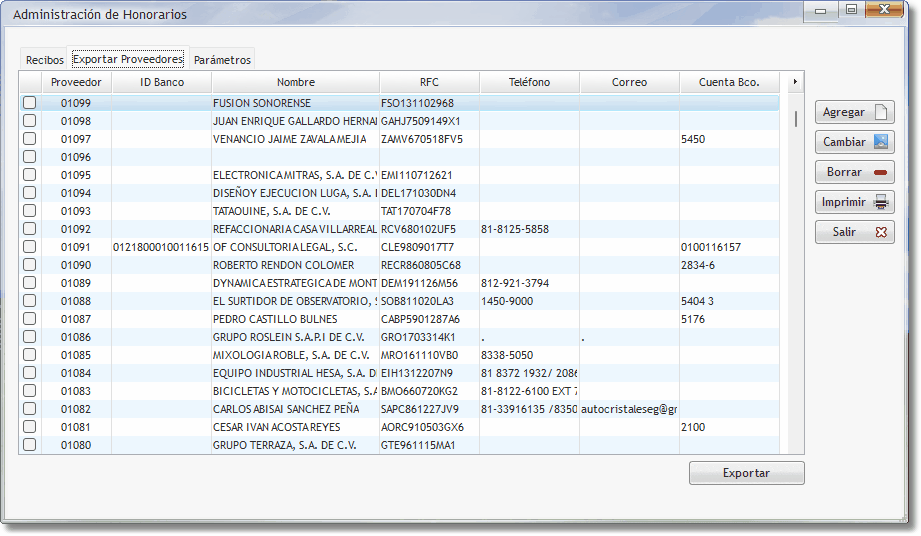This screenshot has height=536, width=921.
Task: Click the Exportar button
Action: [x=747, y=473]
